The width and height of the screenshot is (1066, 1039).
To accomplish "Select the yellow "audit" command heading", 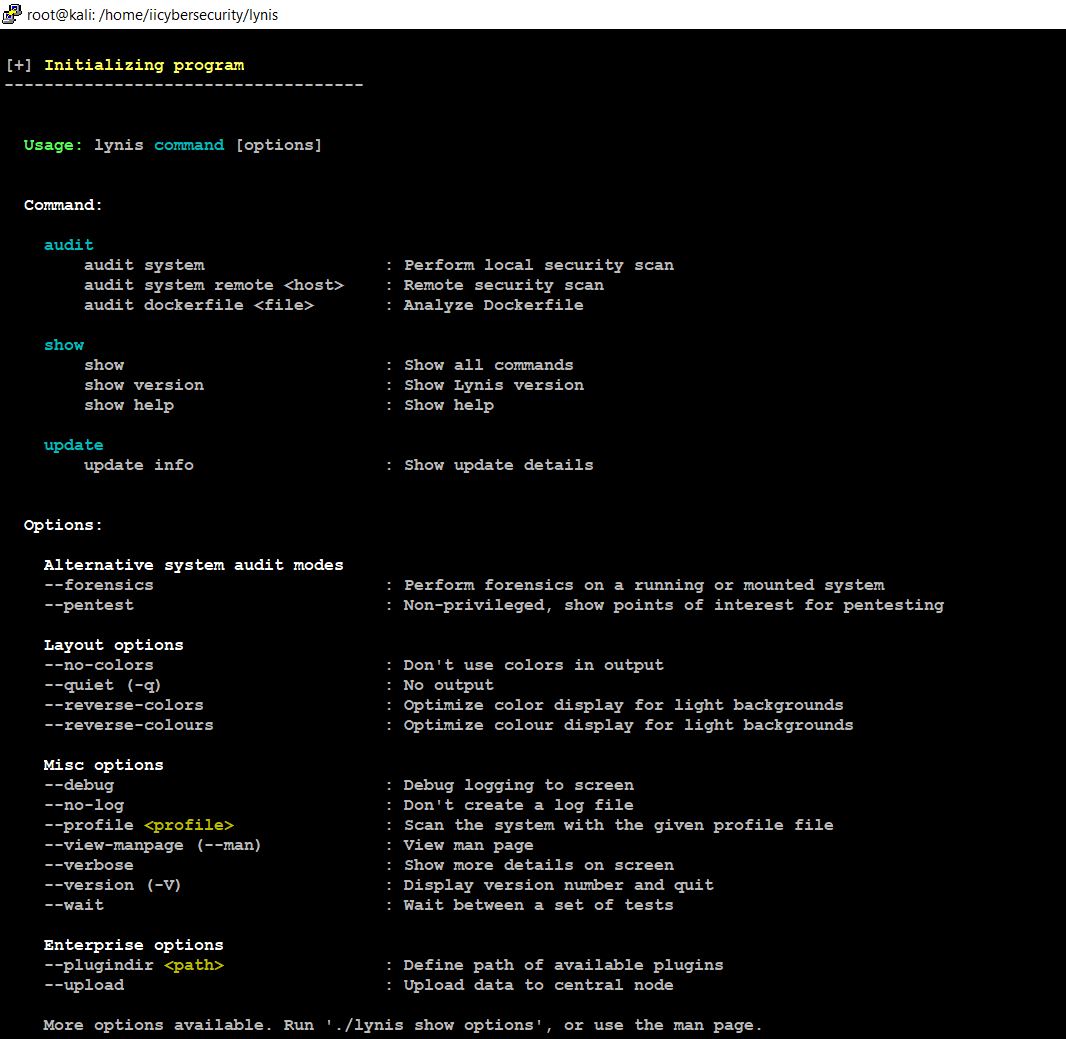I will 68,244.
